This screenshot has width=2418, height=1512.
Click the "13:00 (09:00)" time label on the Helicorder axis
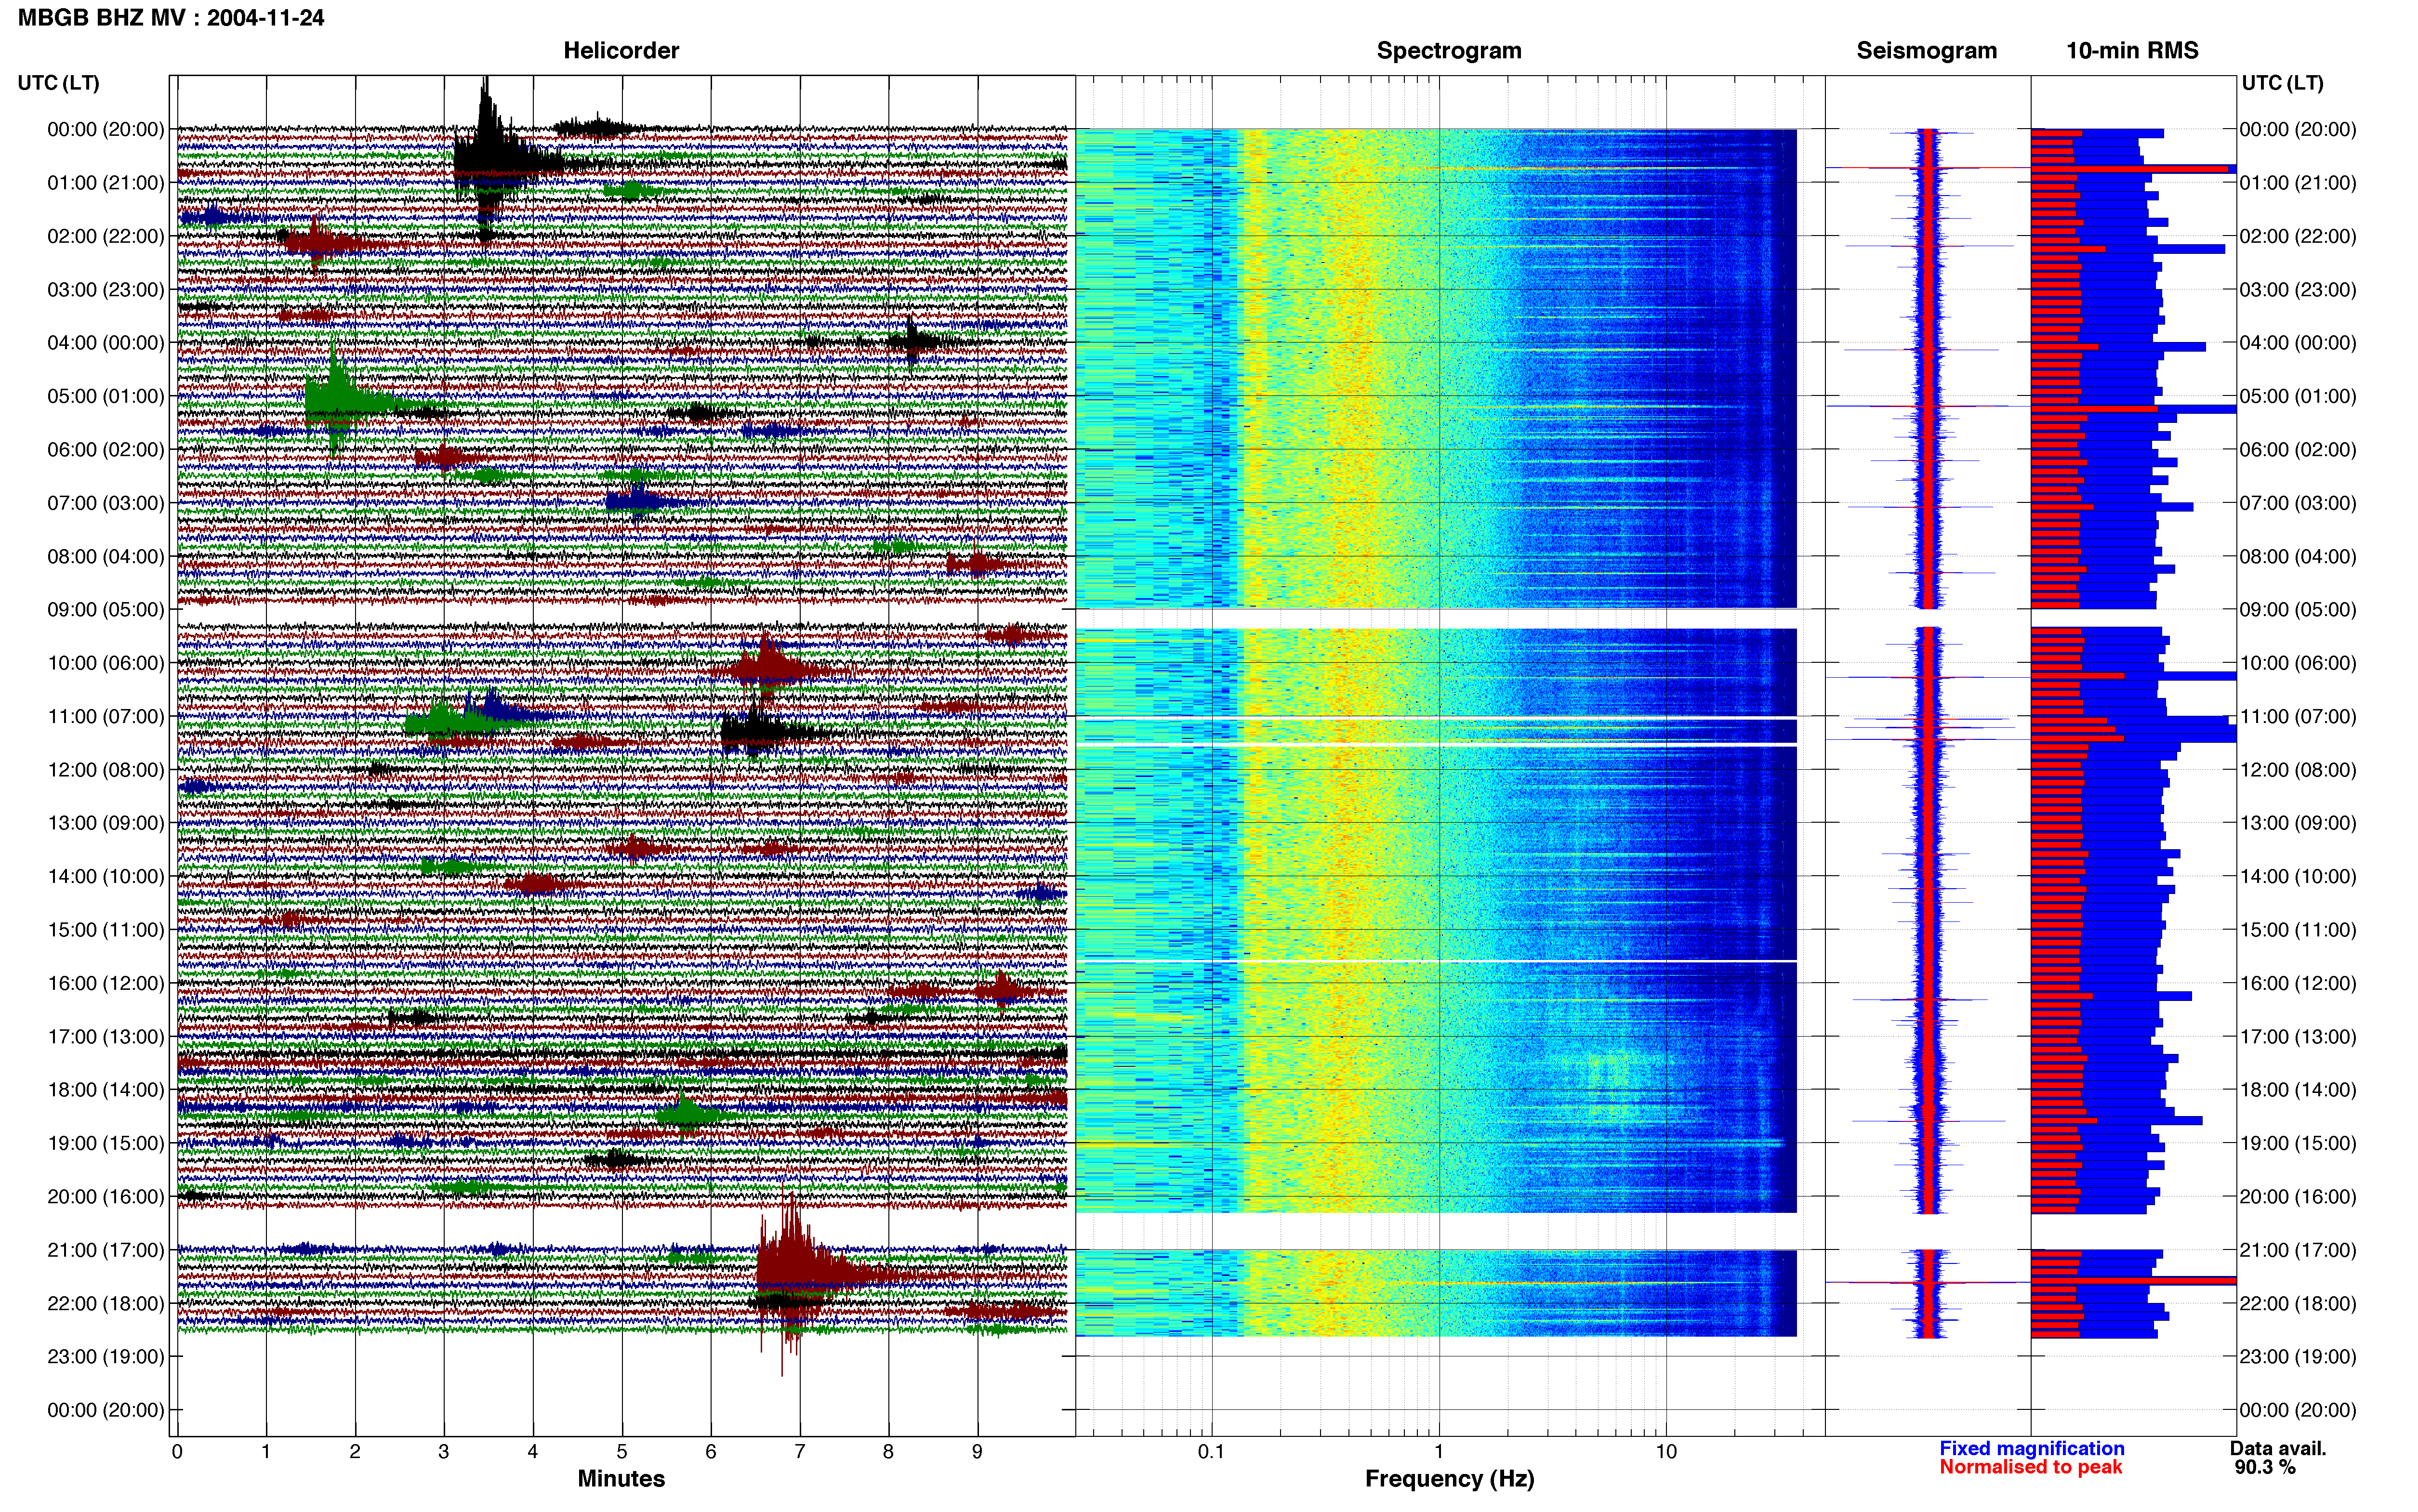[105, 823]
